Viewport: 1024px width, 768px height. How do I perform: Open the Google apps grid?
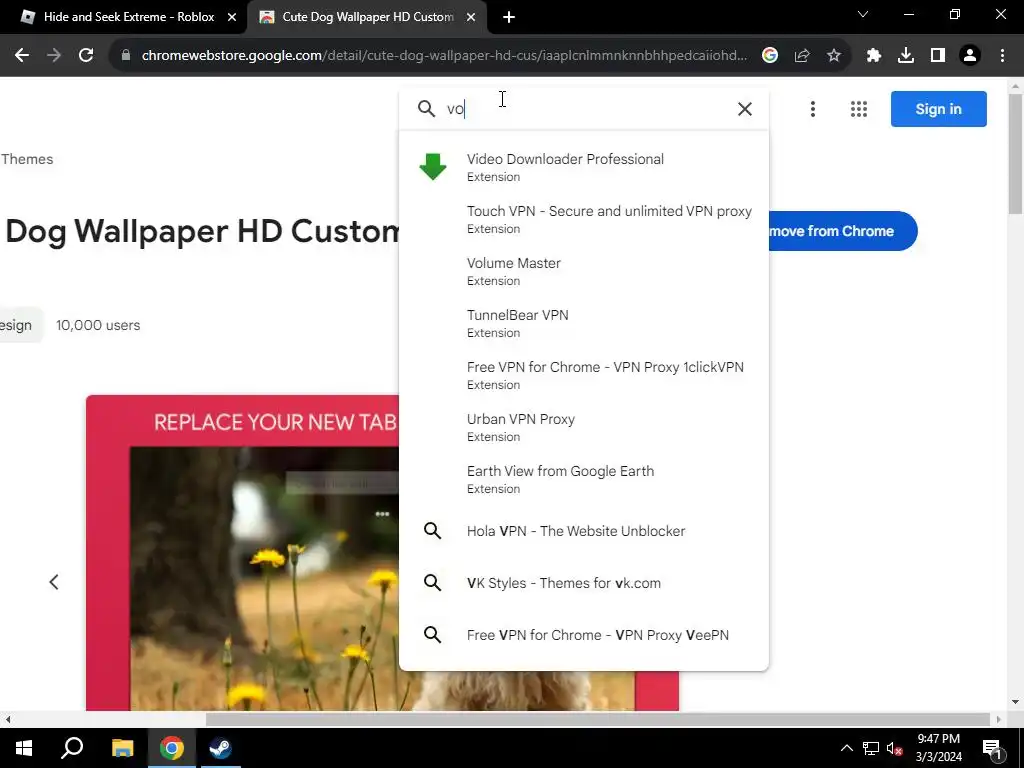pos(859,109)
